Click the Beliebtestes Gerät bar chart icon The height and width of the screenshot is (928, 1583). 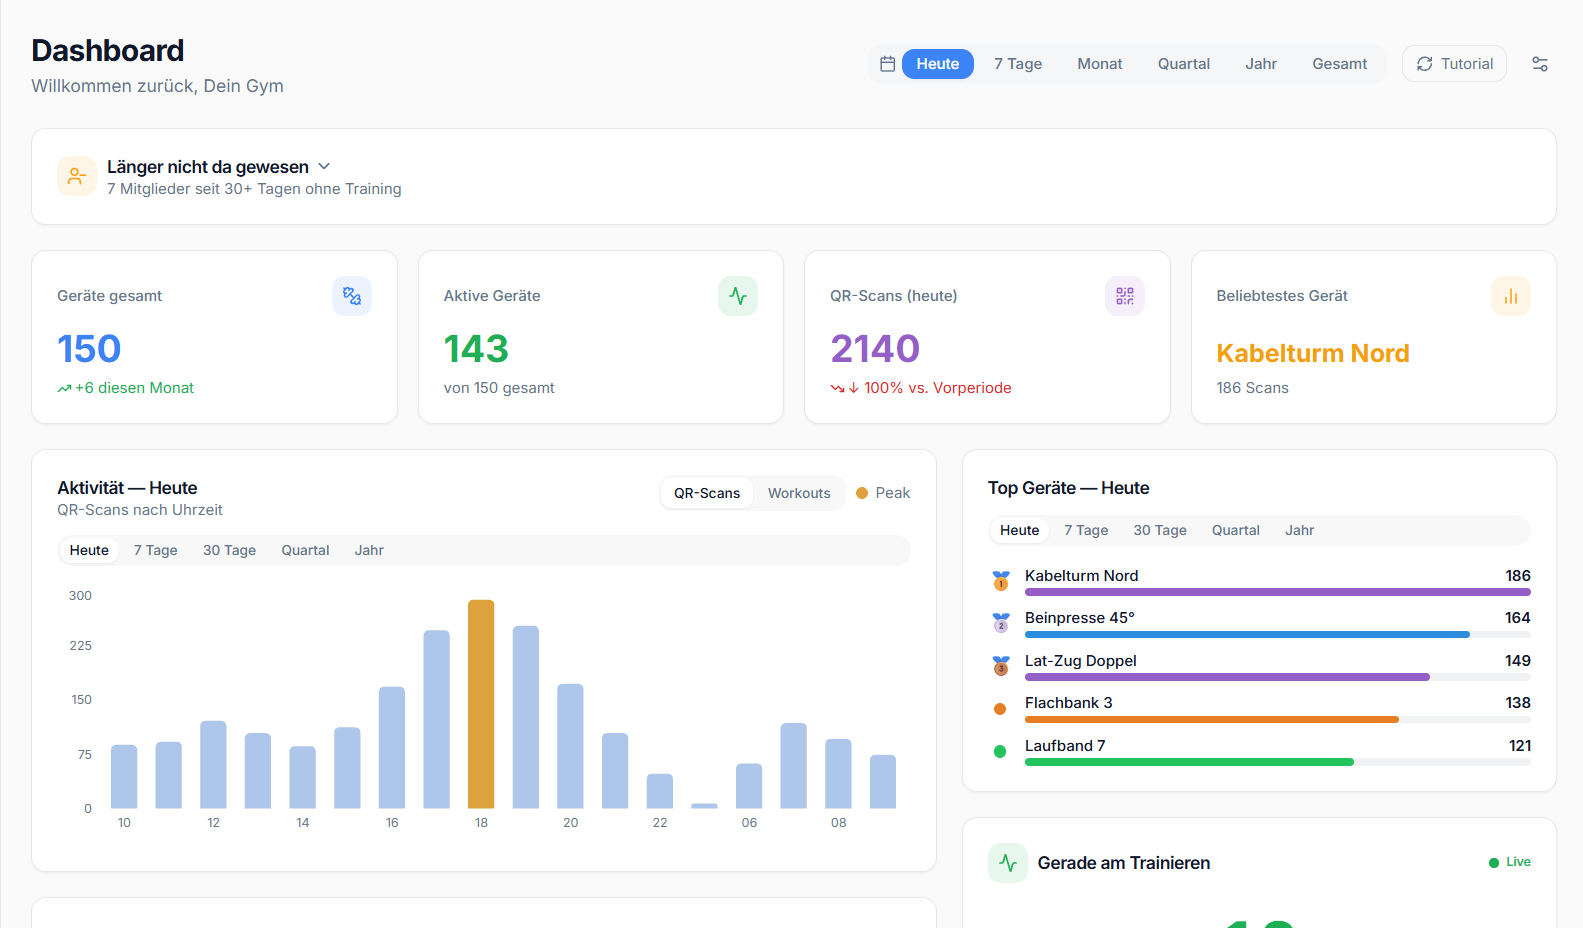[1511, 296]
